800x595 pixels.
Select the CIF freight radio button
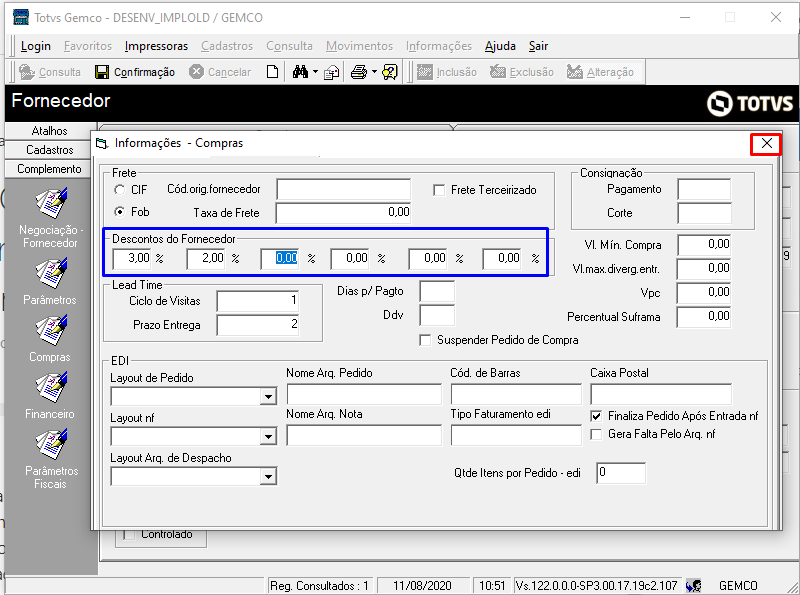coord(119,190)
